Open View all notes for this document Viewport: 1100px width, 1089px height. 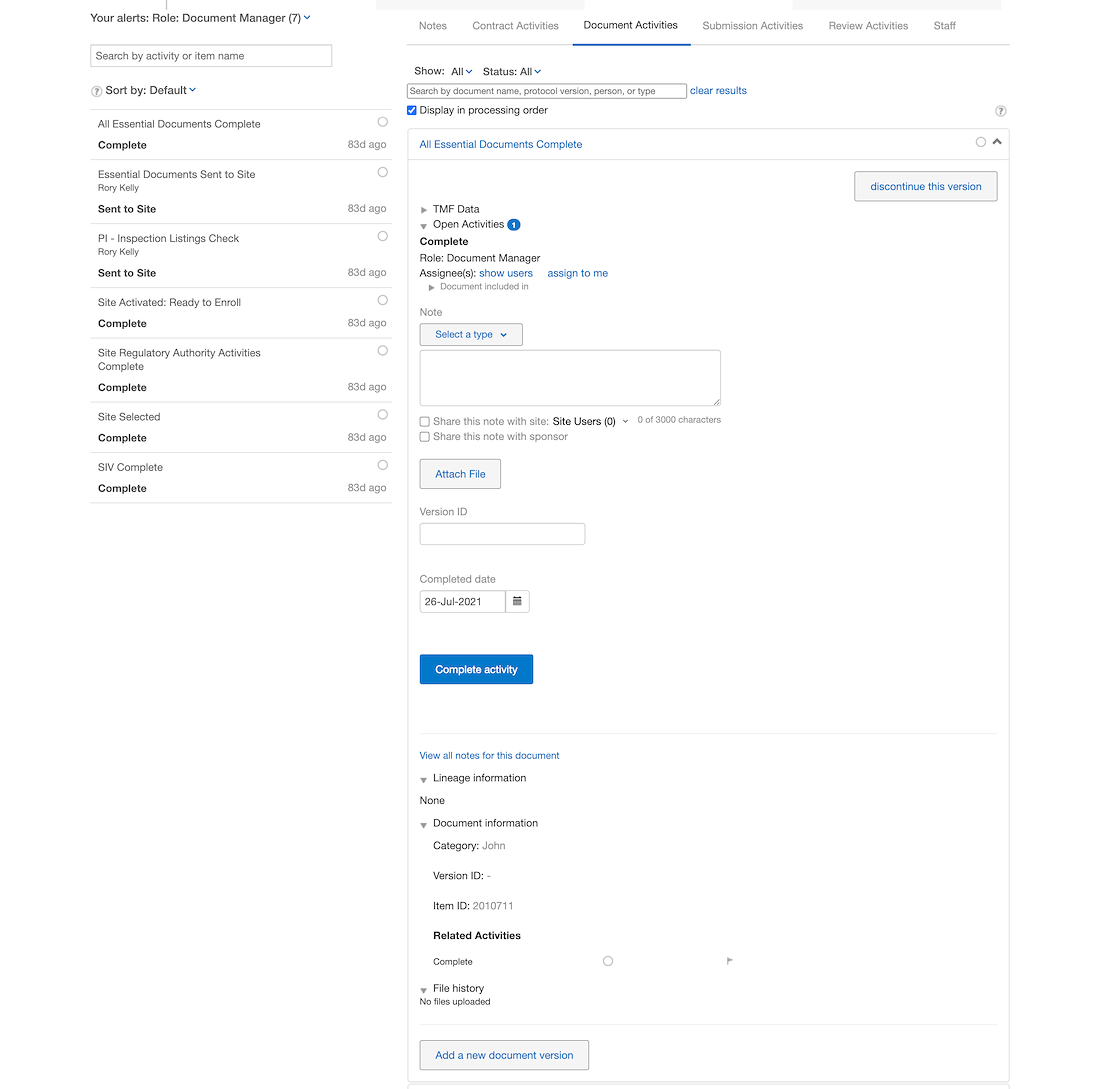point(489,756)
